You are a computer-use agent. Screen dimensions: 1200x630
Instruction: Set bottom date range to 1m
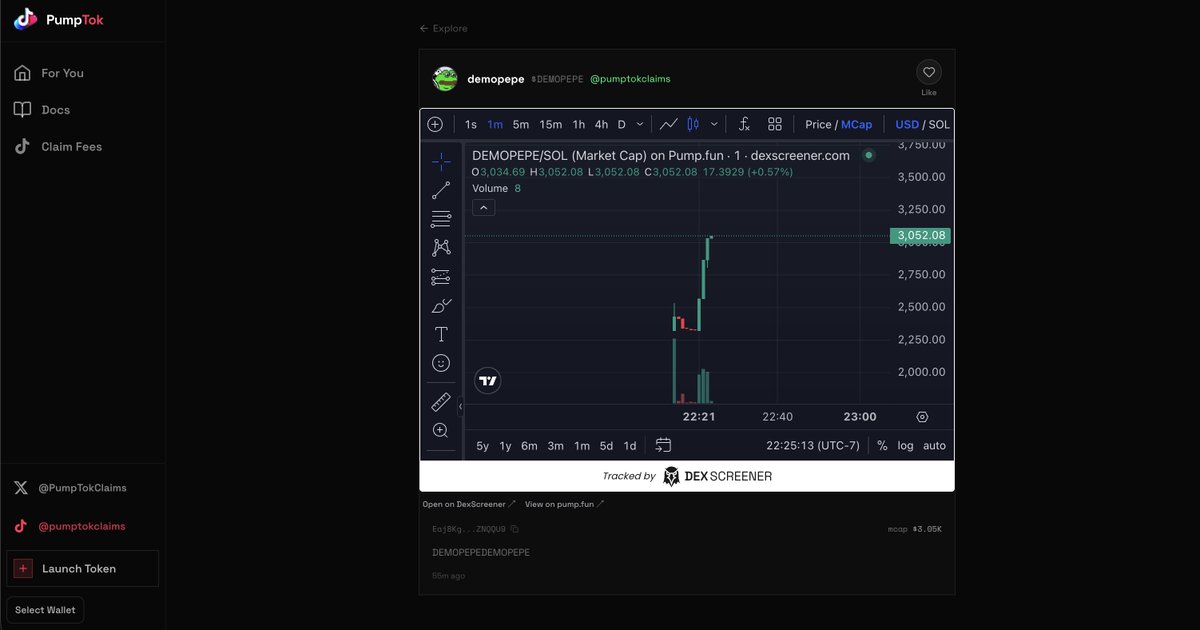tap(582, 446)
